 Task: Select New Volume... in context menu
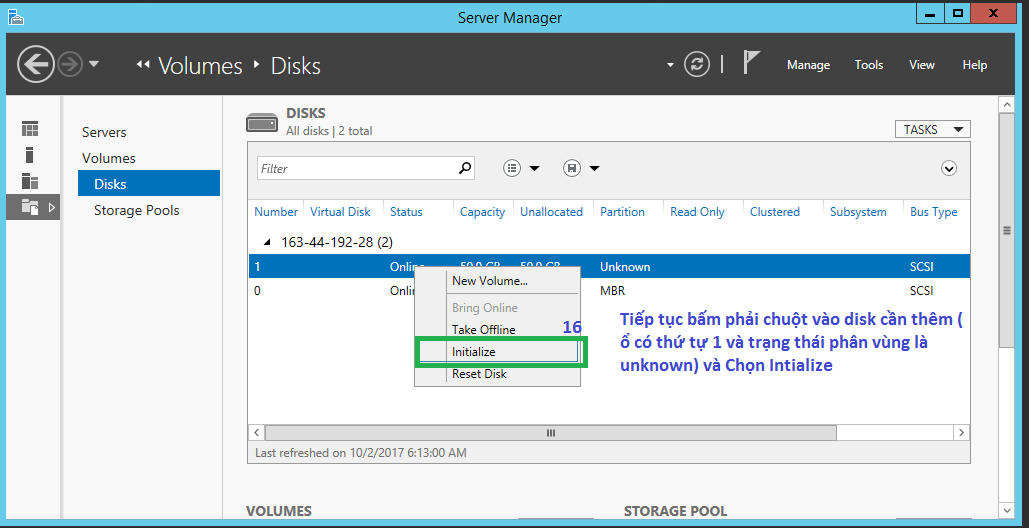pyautogui.click(x=489, y=281)
